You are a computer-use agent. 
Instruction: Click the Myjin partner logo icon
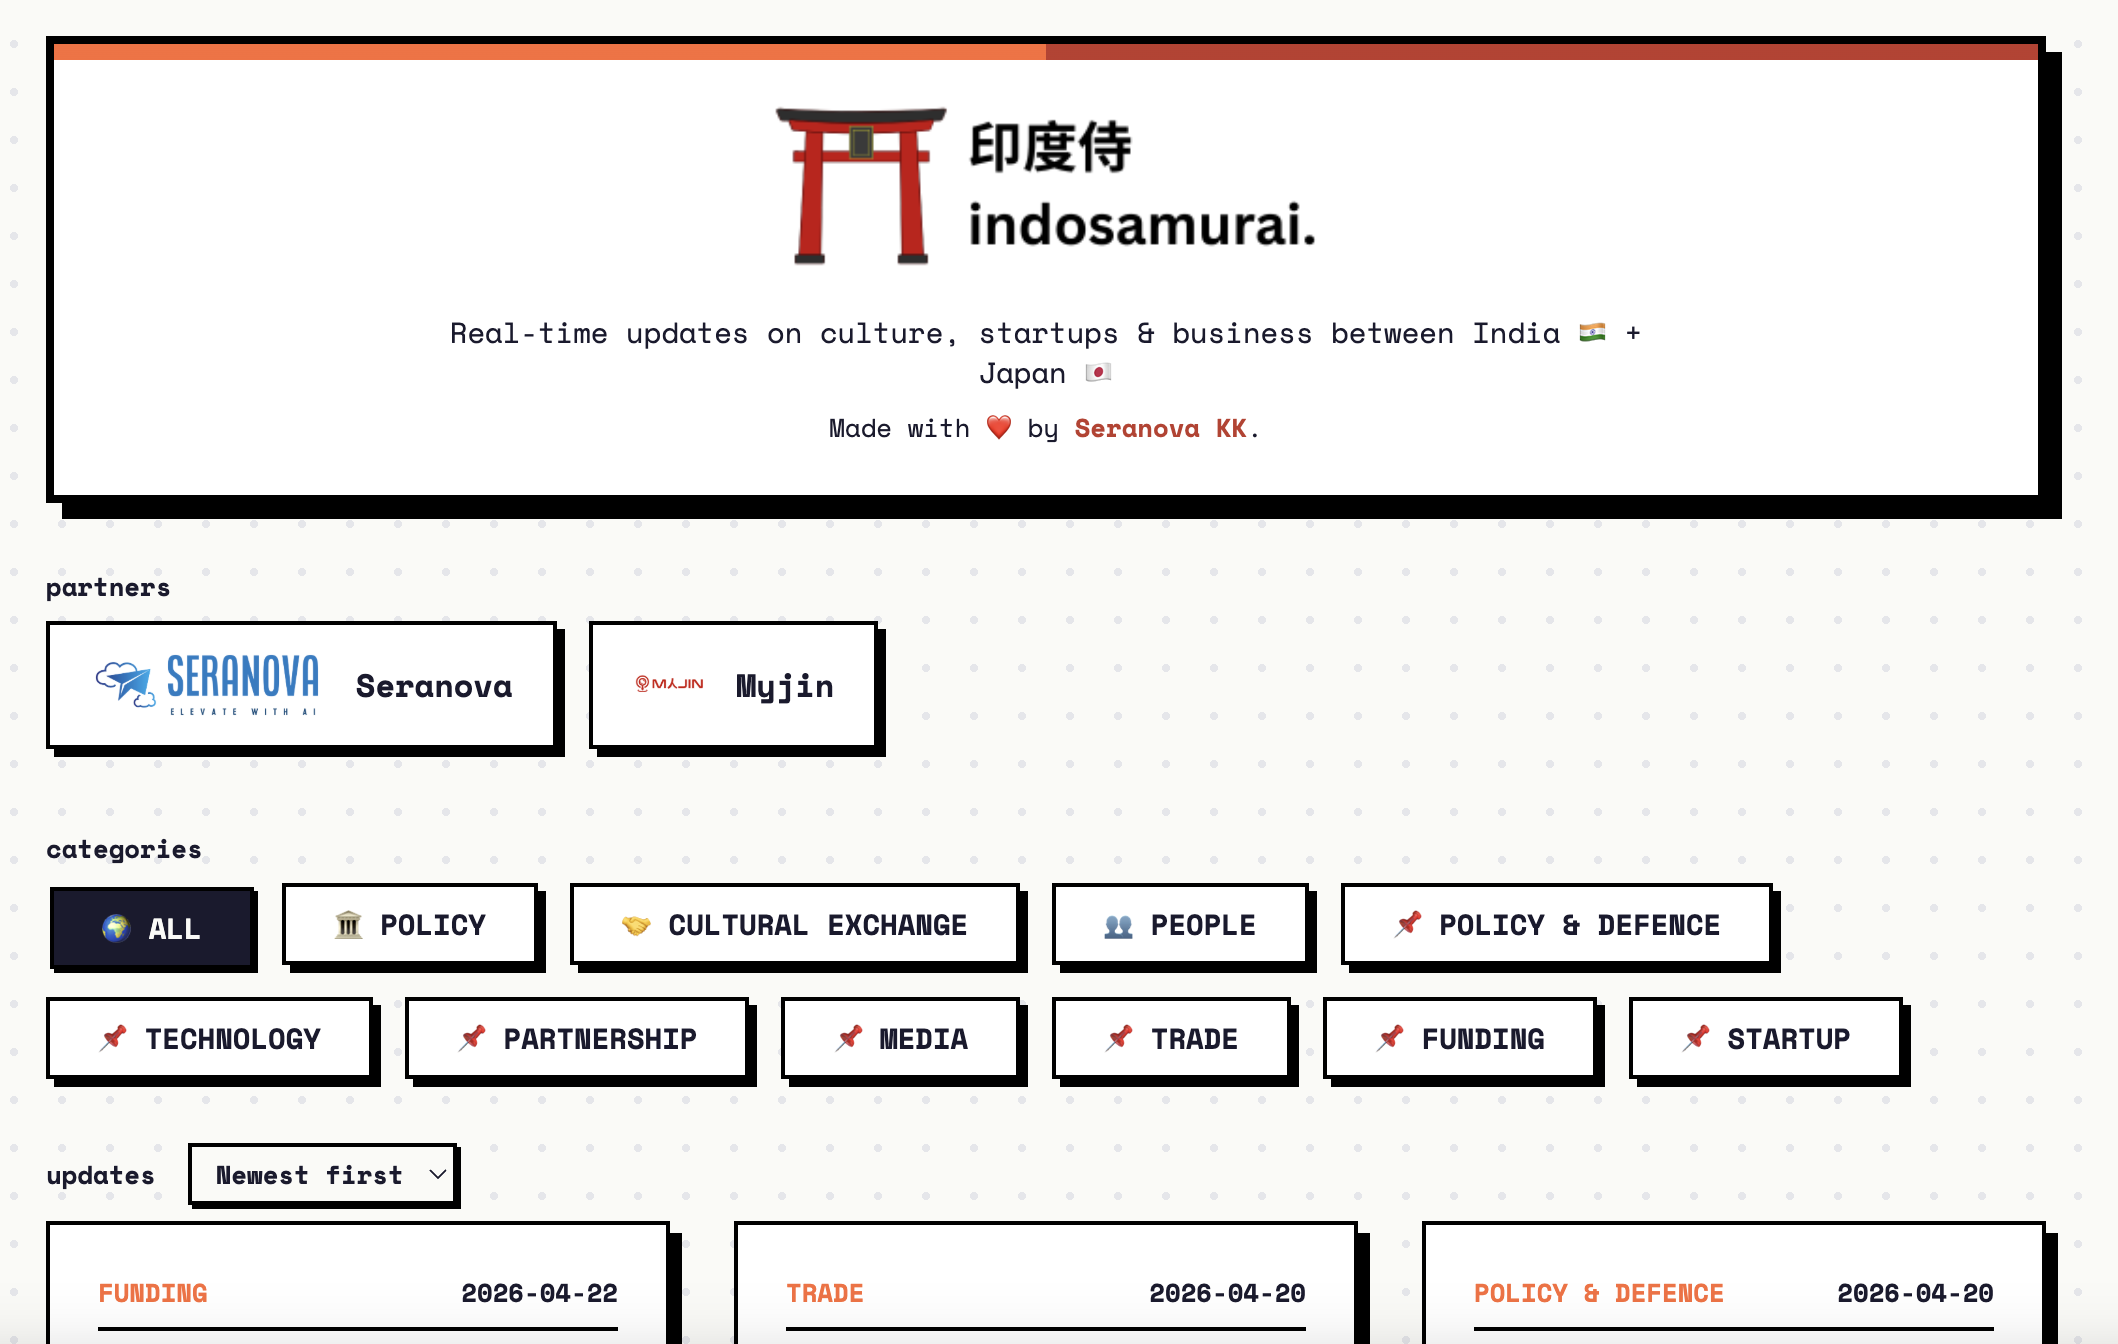click(x=669, y=686)
